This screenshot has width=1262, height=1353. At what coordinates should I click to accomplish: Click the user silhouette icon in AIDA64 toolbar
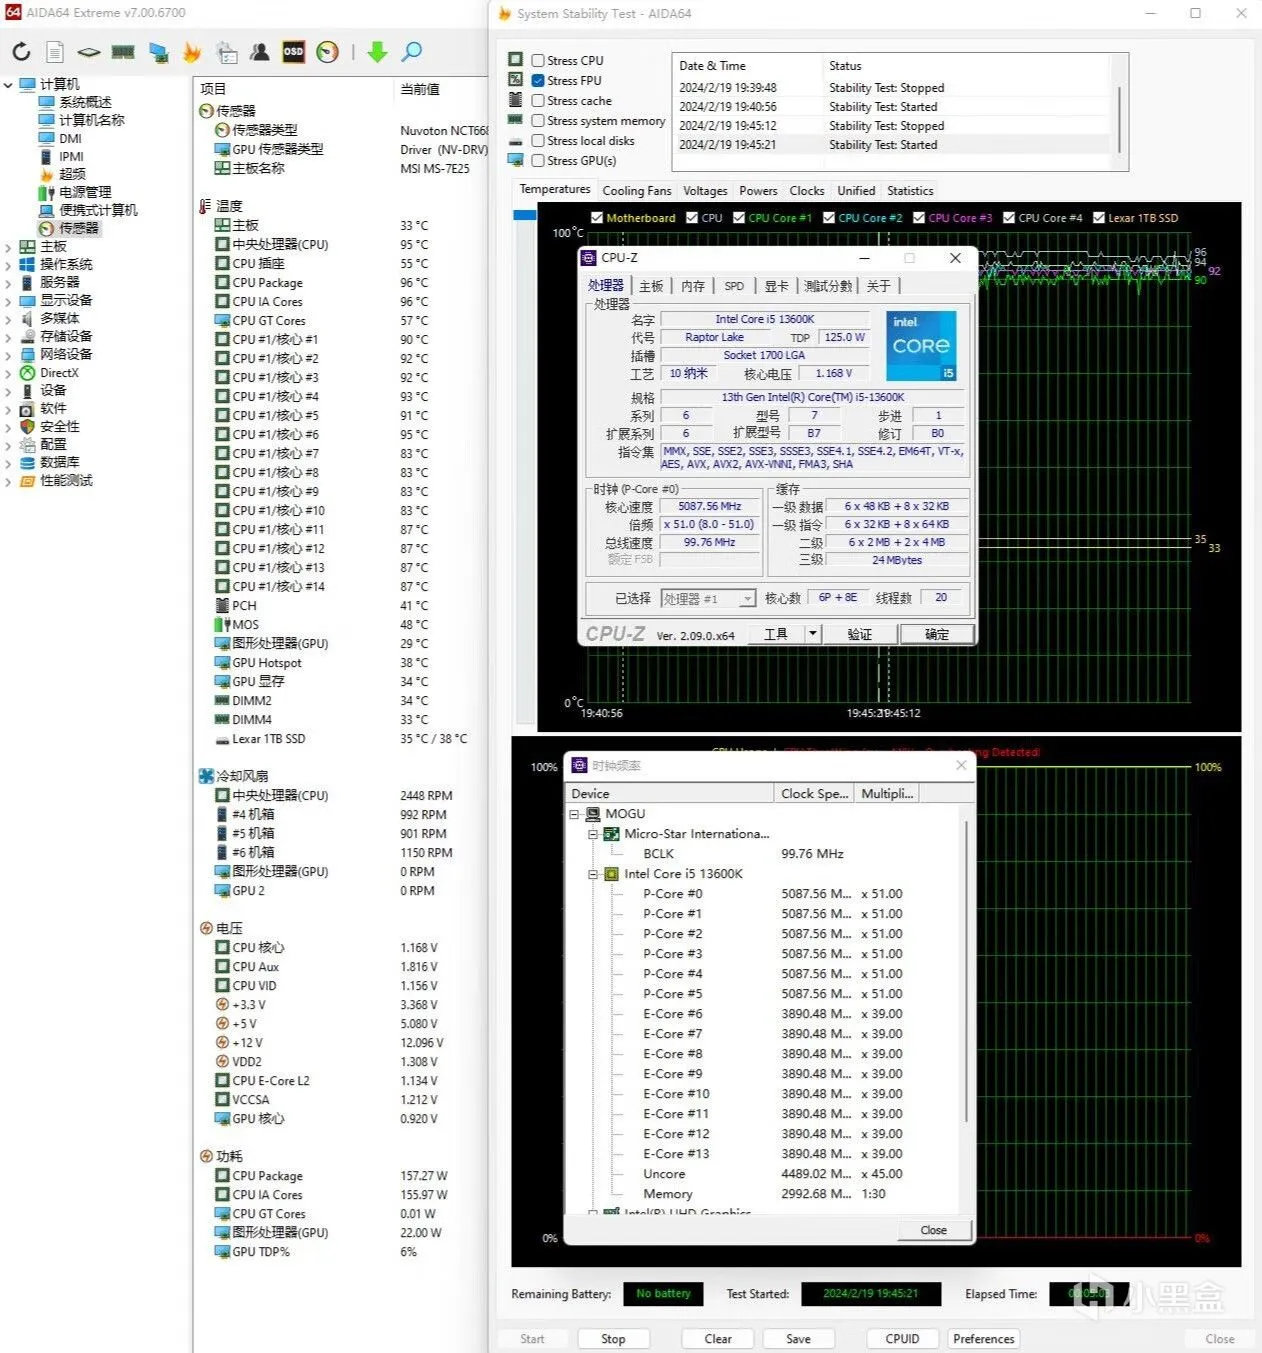pyautogui.click(x=260, y=52)
